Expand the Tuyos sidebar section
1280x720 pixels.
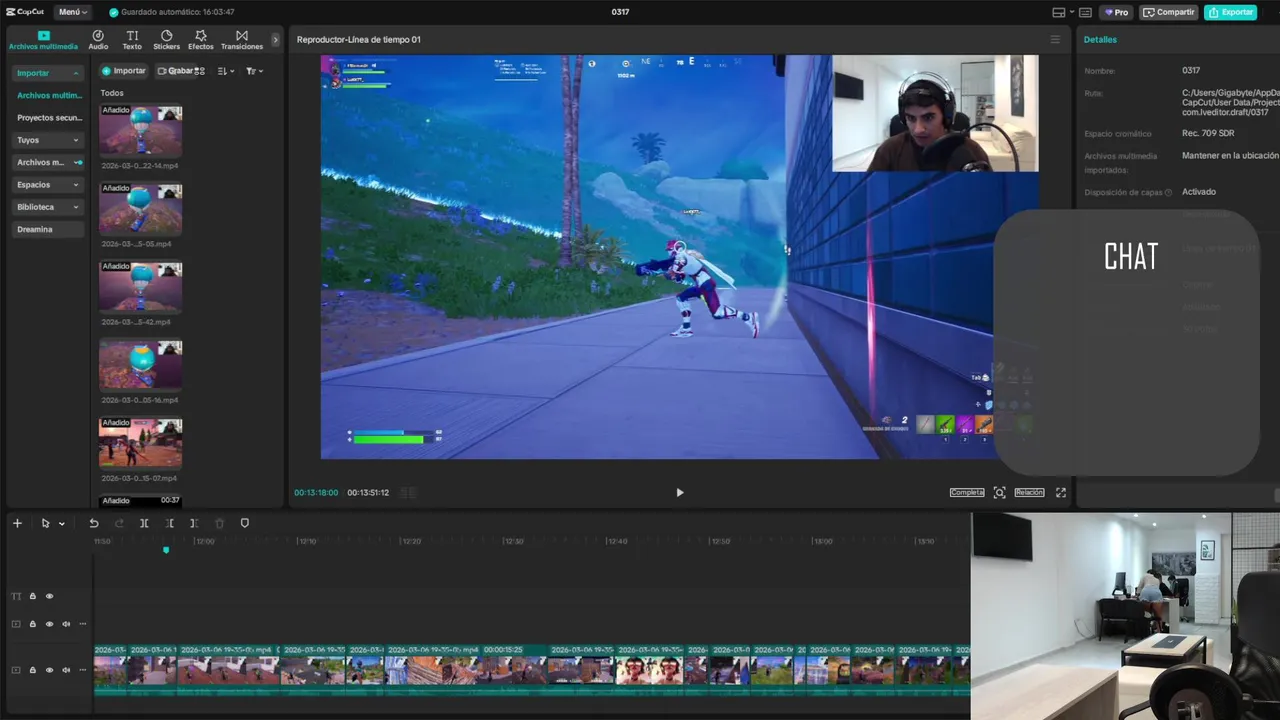point(48,140)
